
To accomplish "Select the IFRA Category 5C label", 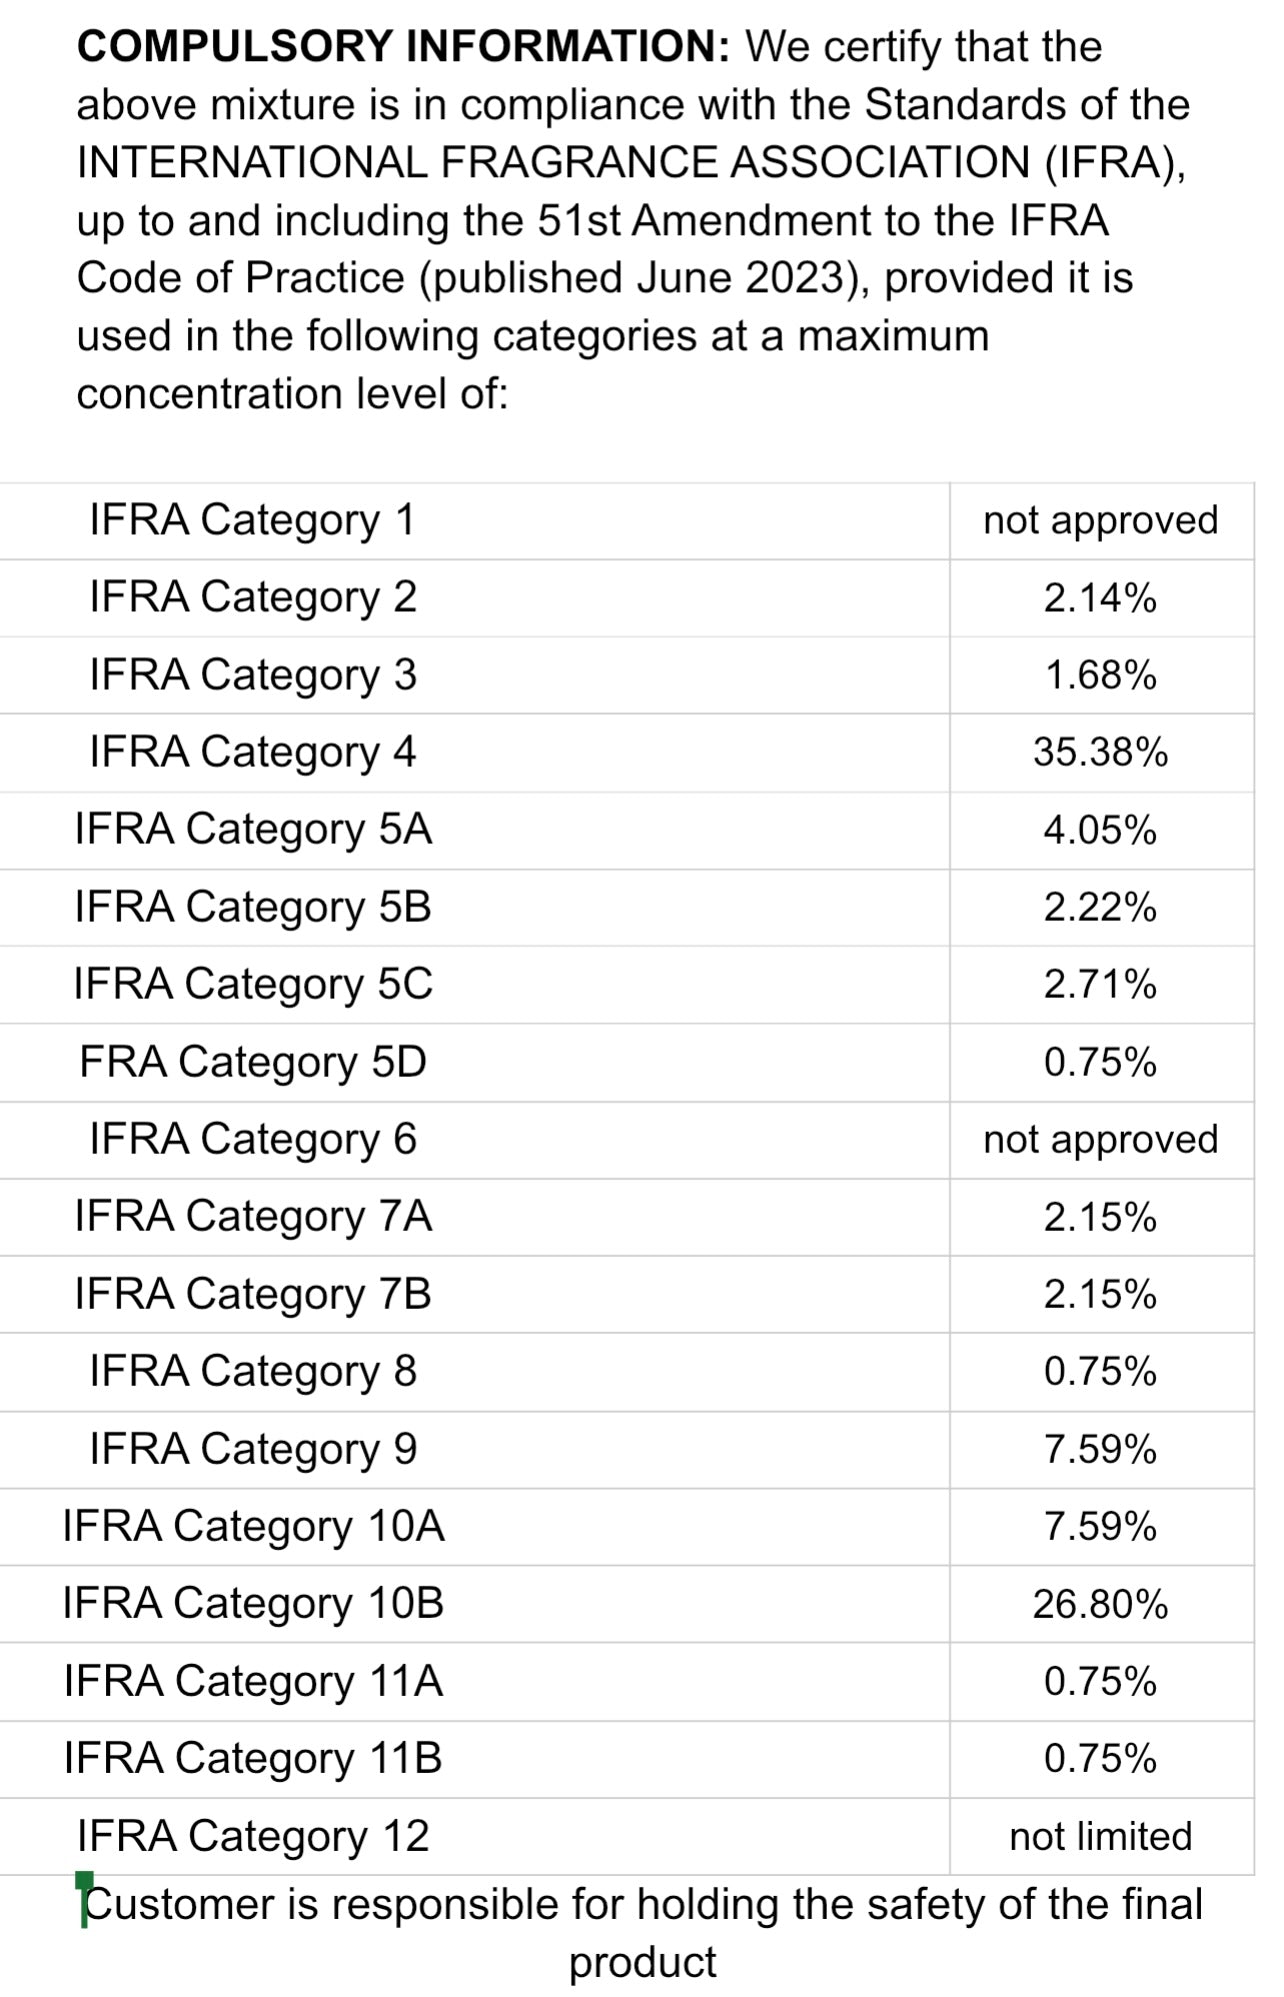I will click(253, 984).
